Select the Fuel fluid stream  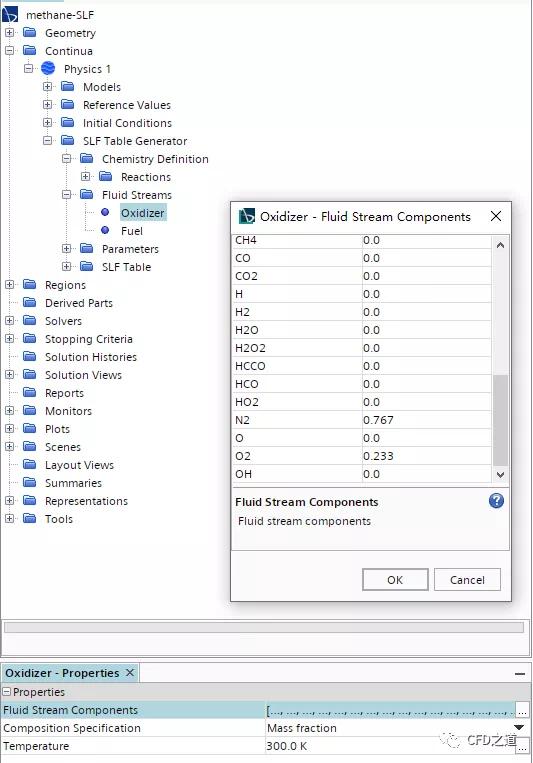[132, 231]
